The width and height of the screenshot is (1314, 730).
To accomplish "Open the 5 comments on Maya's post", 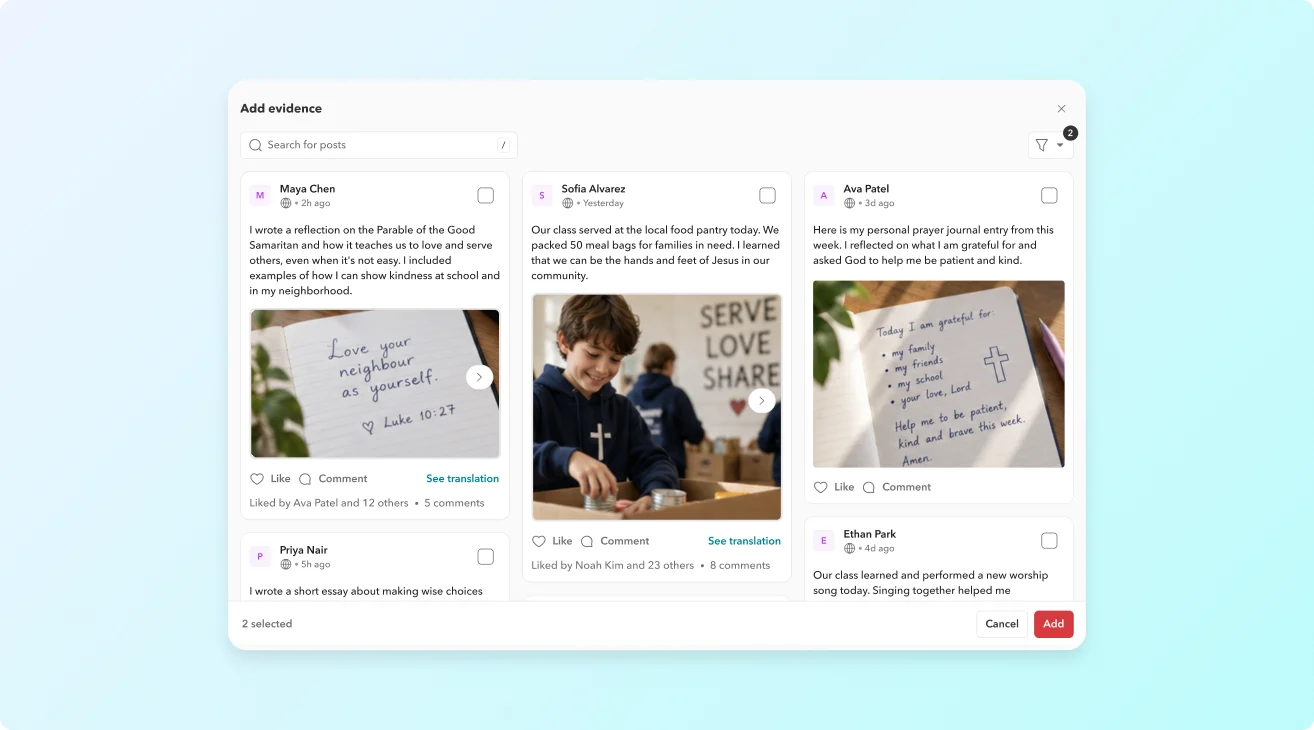I will [454, 503].
